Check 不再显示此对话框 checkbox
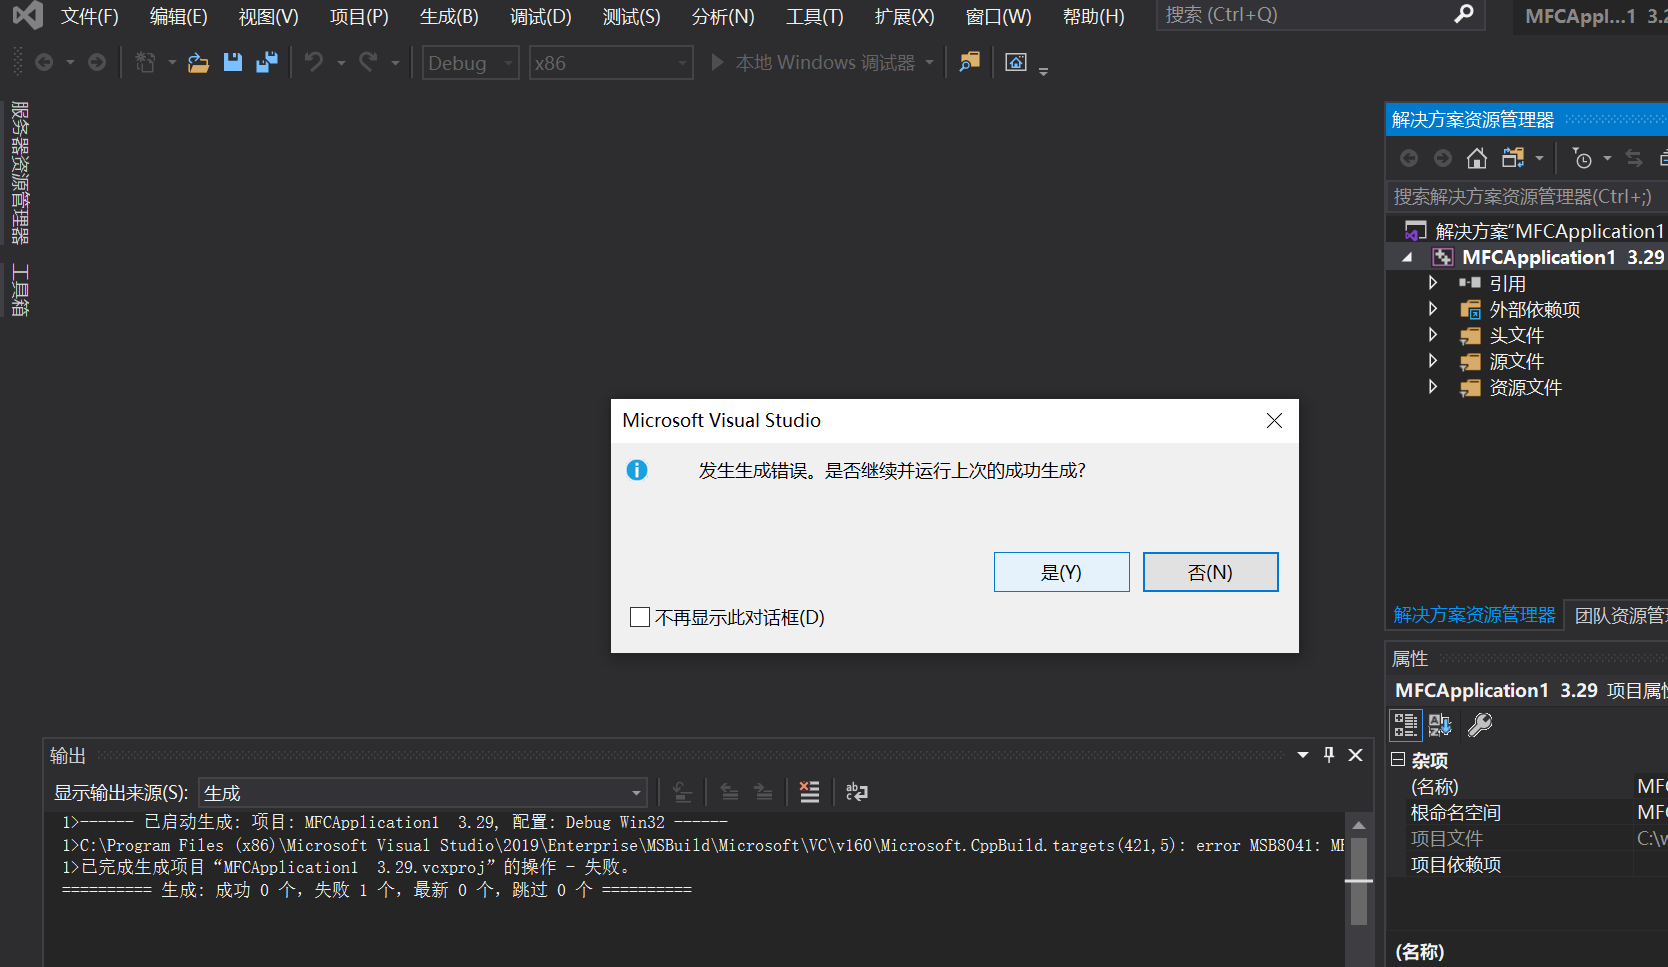1668x967 pixels. 640,617
